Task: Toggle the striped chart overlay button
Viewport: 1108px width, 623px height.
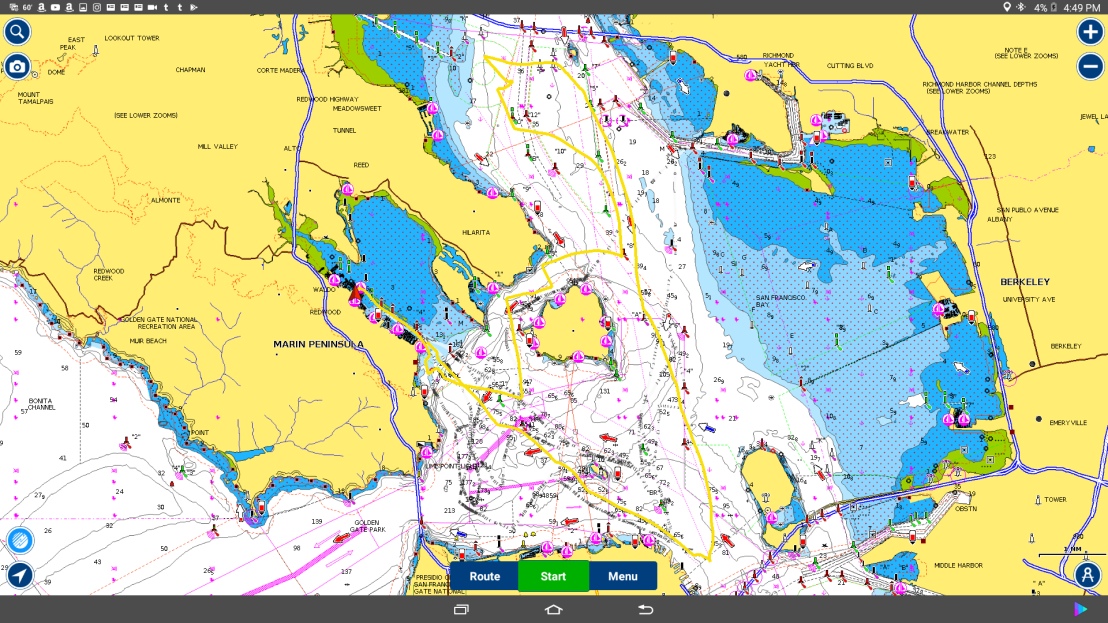Action: tap(20, 541)
